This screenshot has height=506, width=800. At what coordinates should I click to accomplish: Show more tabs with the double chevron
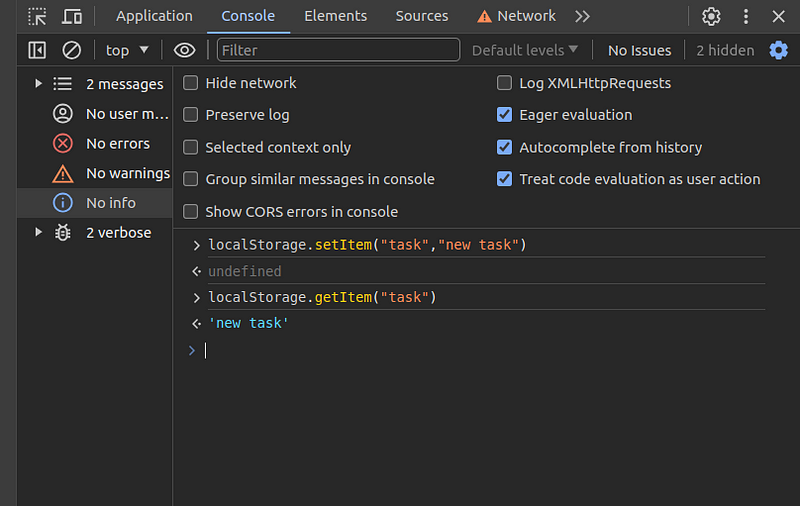click(x=583, y=16)
